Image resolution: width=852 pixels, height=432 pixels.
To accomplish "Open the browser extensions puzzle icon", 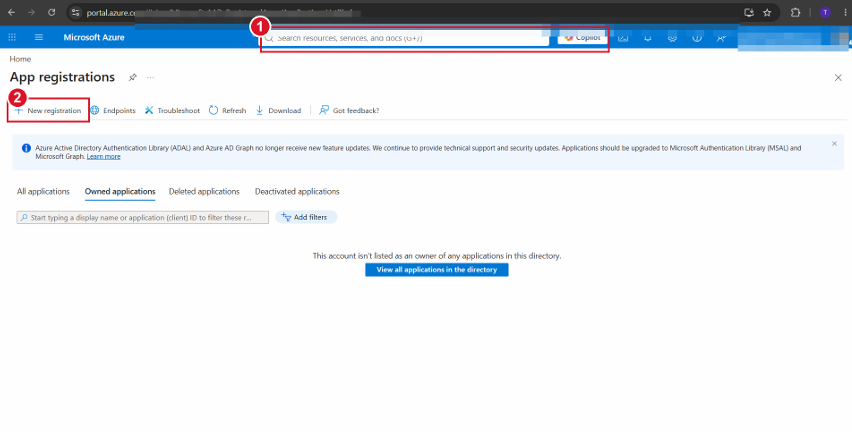I will 795,12.
